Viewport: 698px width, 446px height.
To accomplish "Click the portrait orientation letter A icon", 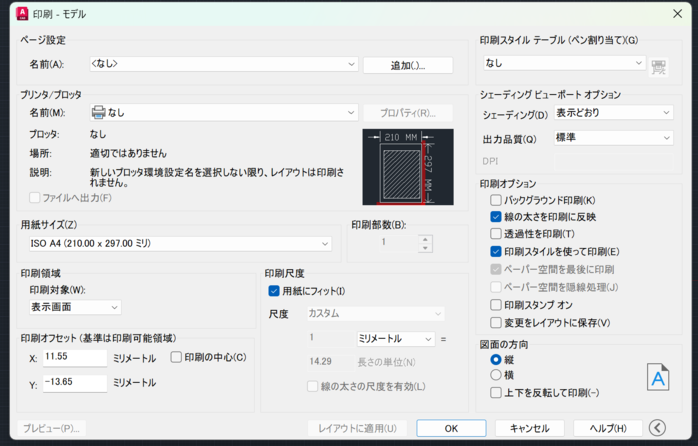I will (x=658, y=377).
